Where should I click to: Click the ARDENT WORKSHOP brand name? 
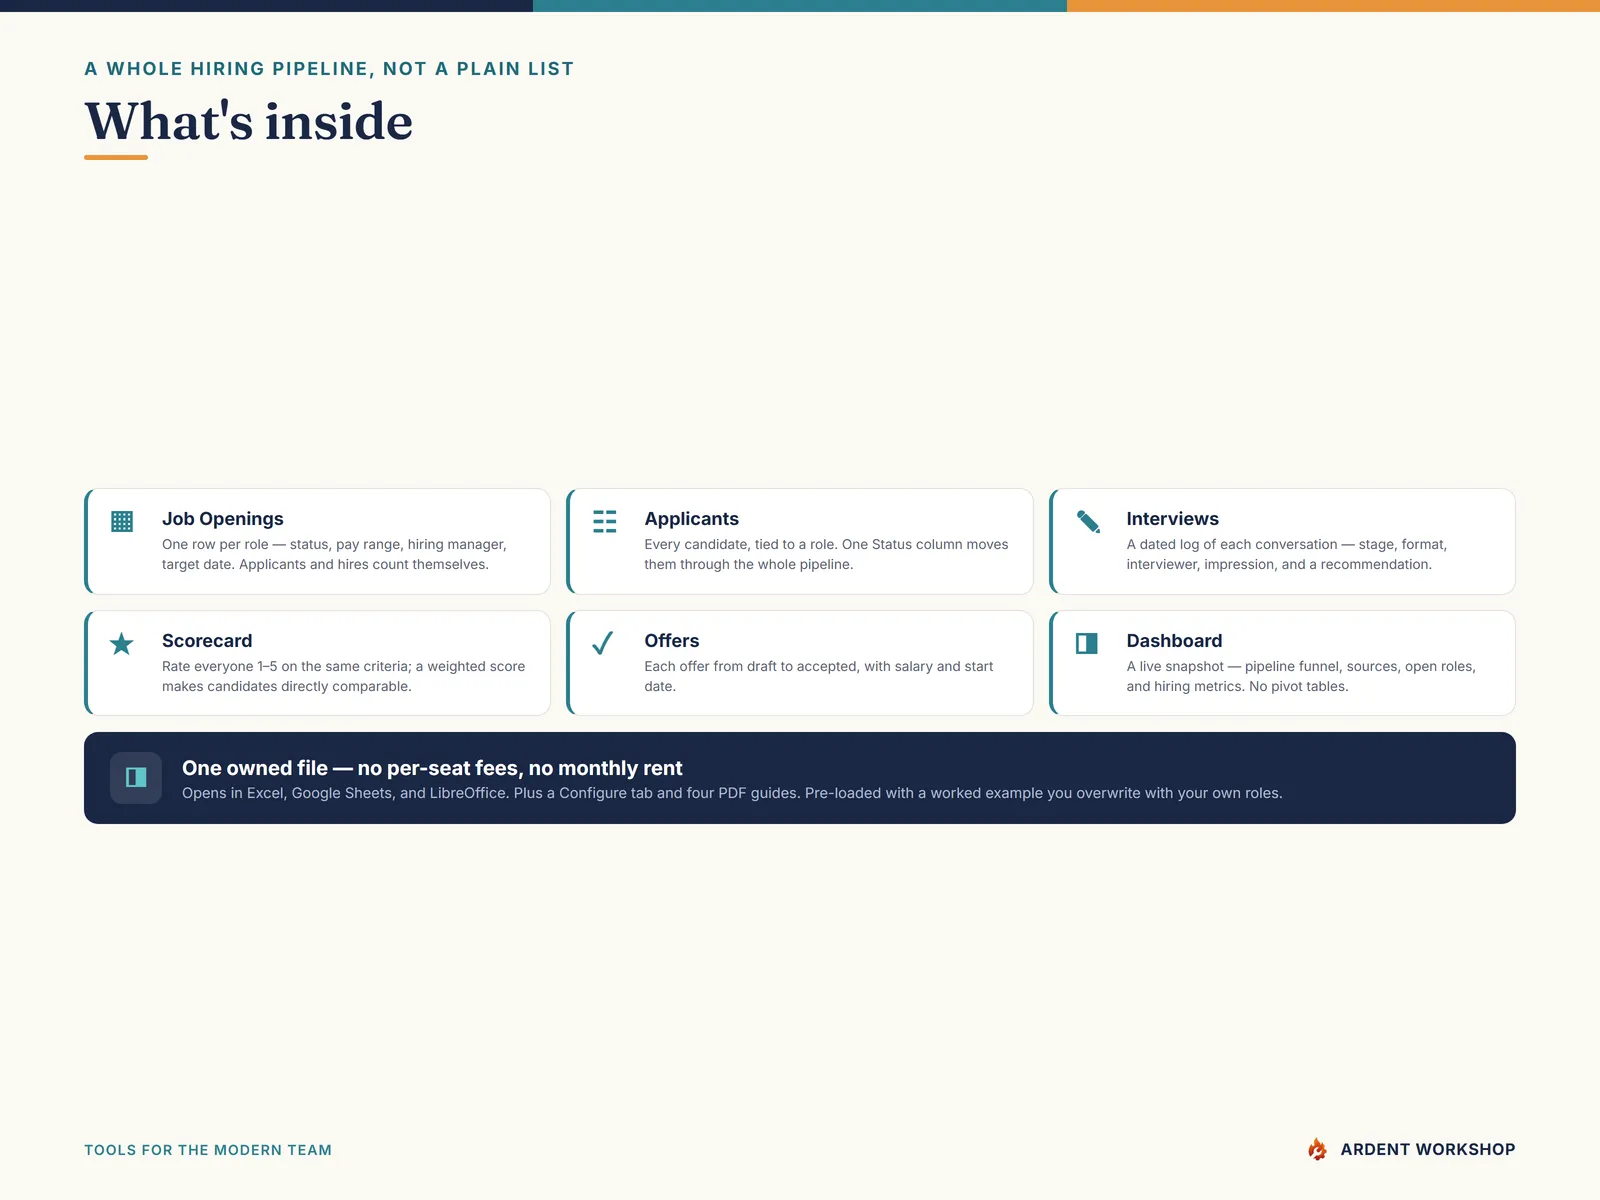click(x=1428, y=1149)
